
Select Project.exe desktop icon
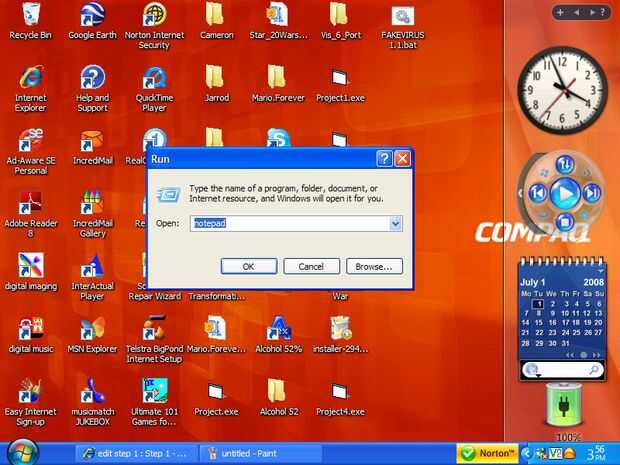tap(216, 399)
